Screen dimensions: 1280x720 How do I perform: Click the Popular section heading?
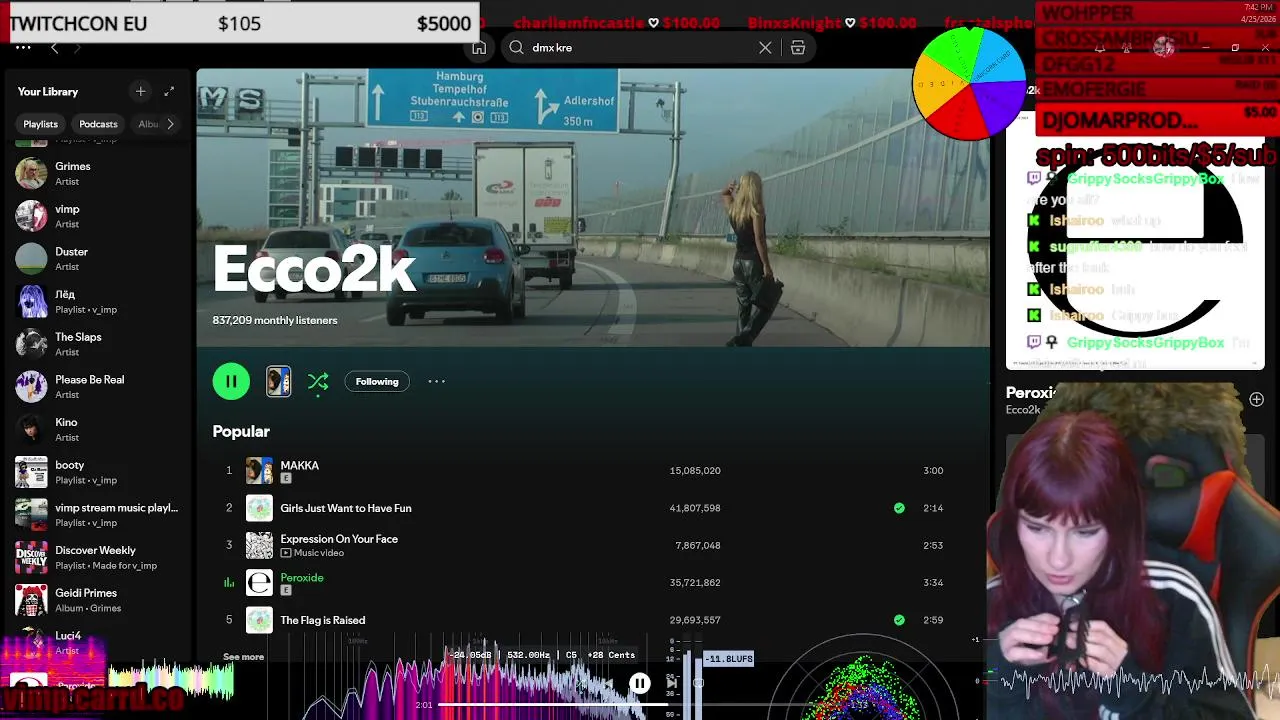point(241,431)
